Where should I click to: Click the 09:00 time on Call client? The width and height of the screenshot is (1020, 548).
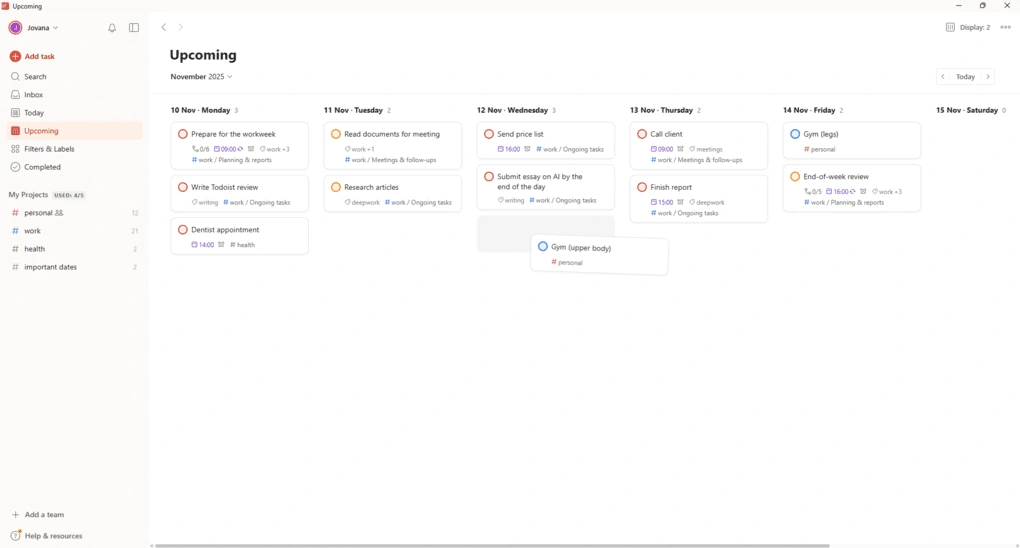click(662, 149)
